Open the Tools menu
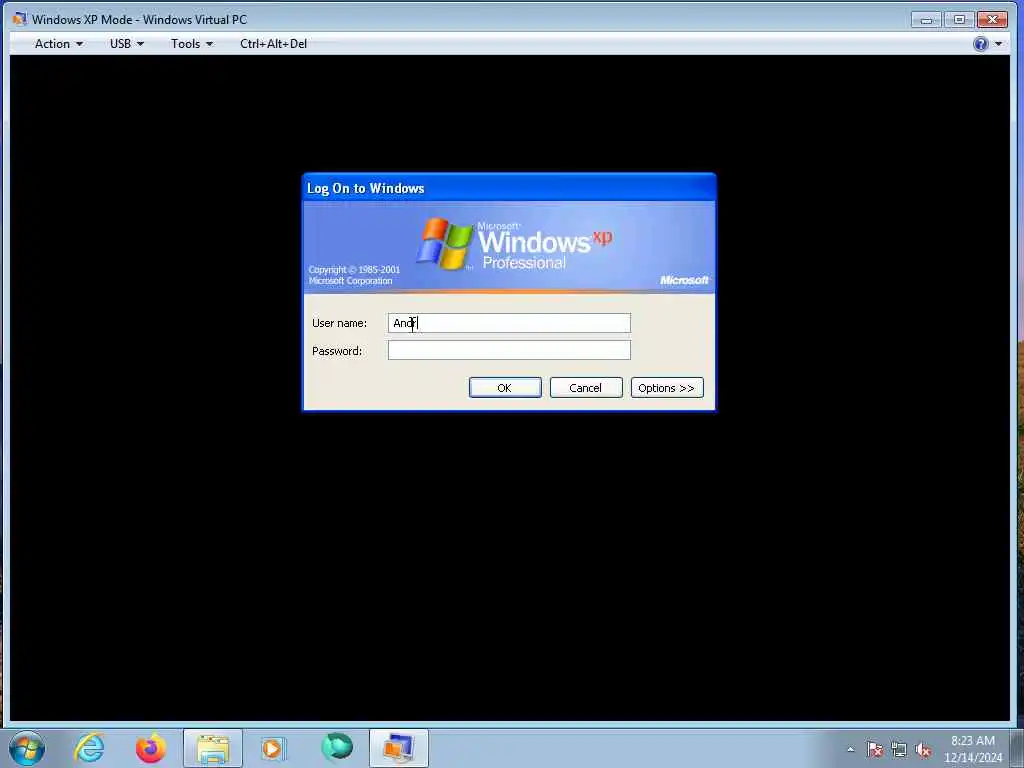 191,44
